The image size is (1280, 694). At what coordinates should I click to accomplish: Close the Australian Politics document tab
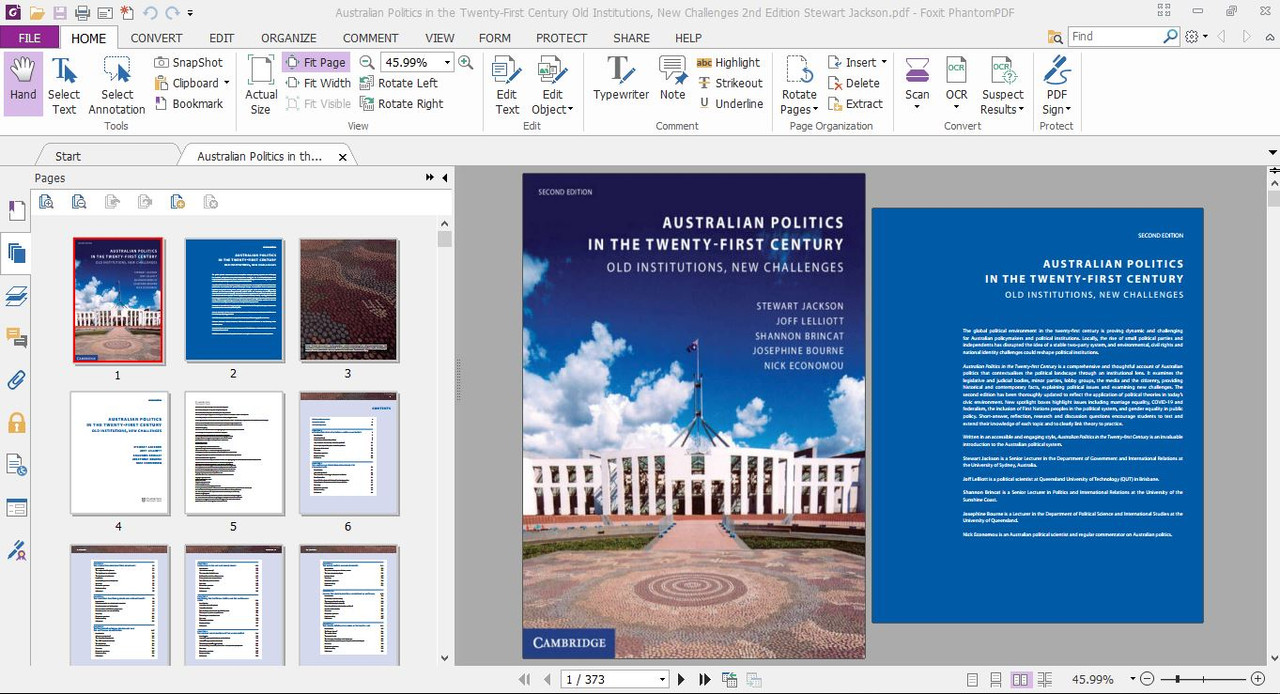343,157
